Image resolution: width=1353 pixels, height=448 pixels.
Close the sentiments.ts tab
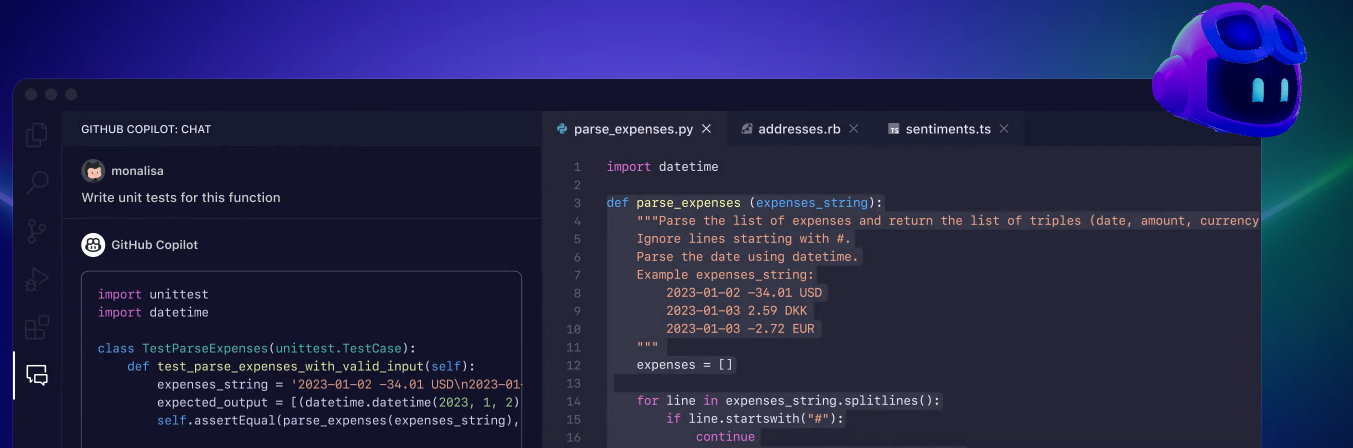point(1004,129)
